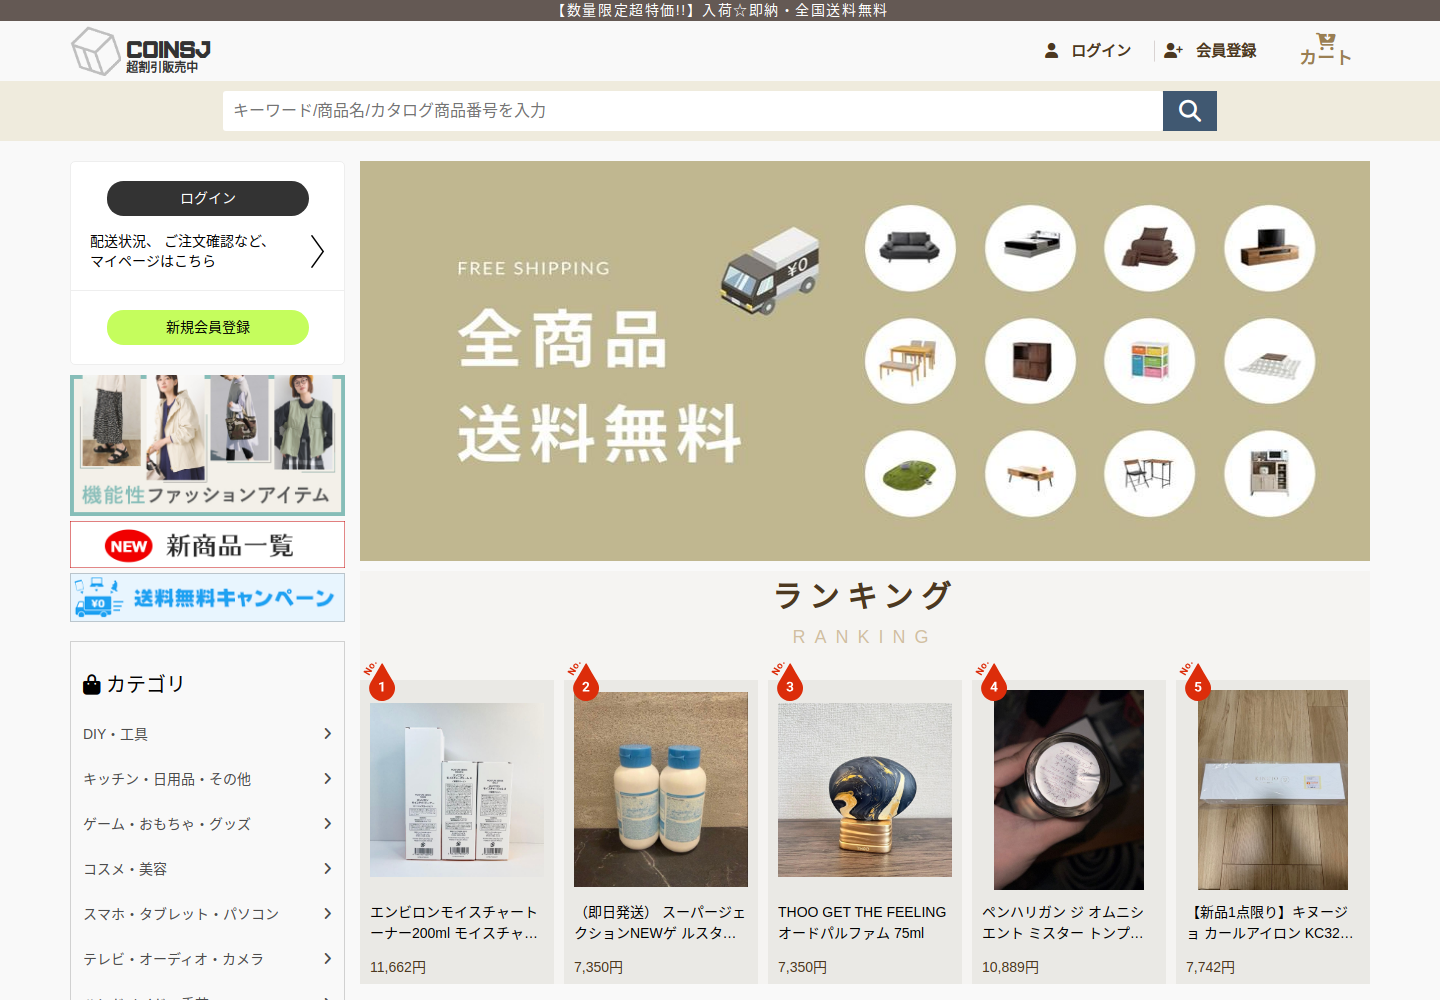The height and width of the screenshot is (1000, 1440).
Task: Select the dining table set circle icon
Action: tap(910, 361)
